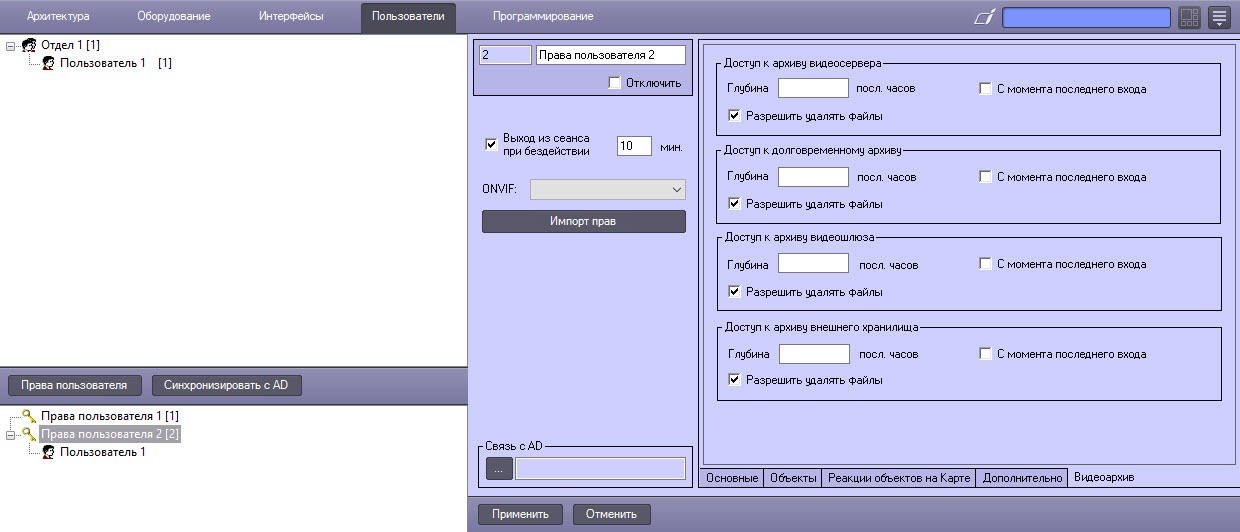This screenshot has width=1240, height=532.
Task: Open the top-right menu list icon
Action: tap(1219, 17)
